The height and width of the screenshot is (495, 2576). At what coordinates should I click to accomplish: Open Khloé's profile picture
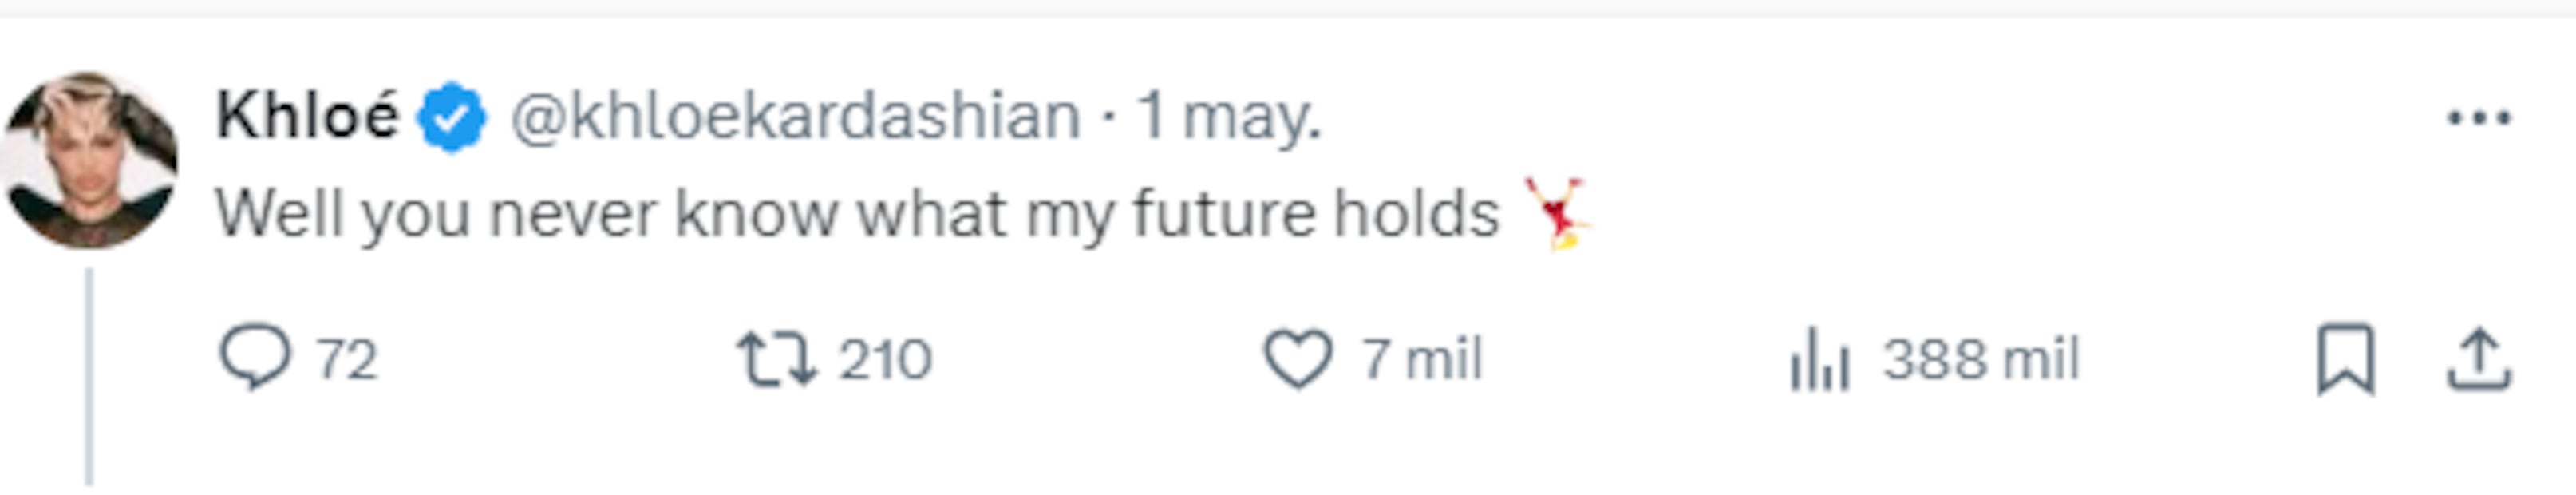pos(91,160)
